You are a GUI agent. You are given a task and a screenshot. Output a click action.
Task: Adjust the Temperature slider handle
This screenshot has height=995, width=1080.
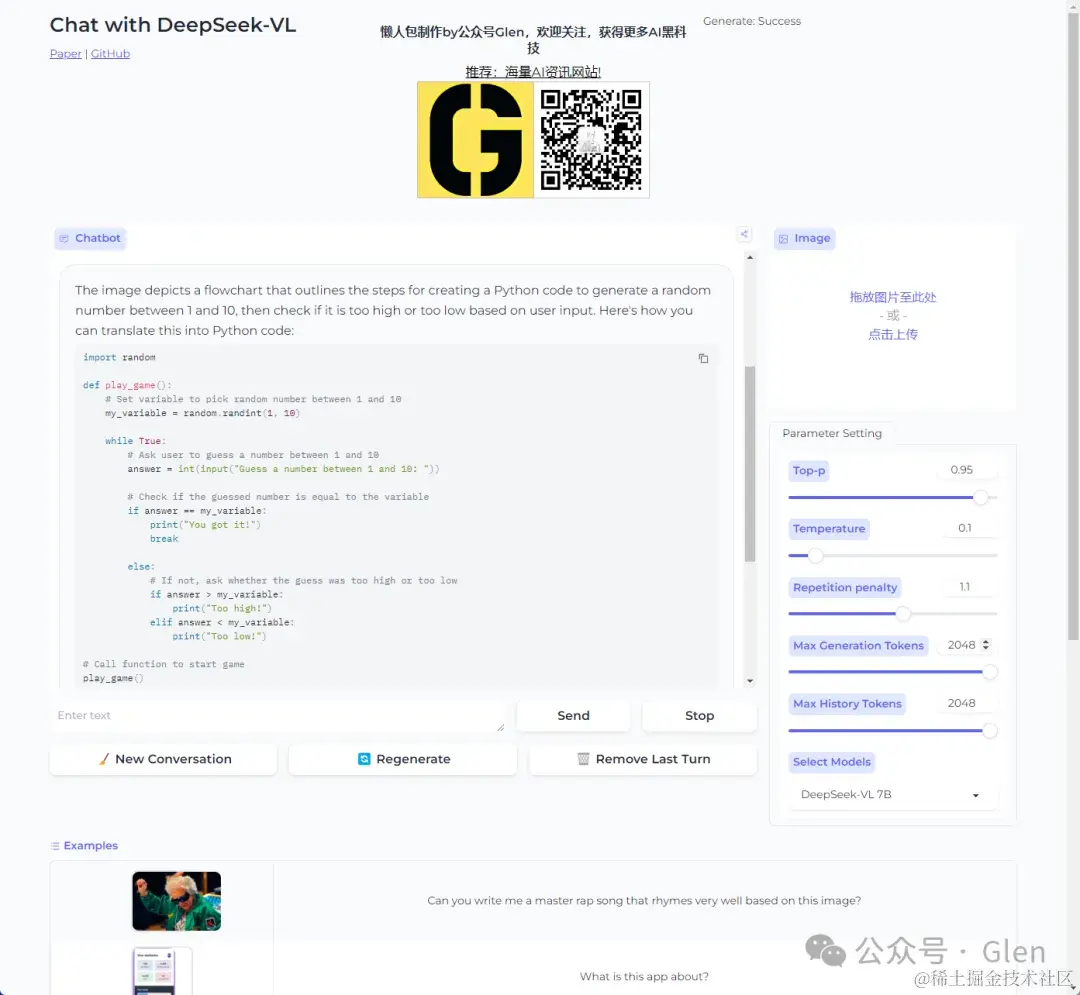tap(816, 556)
